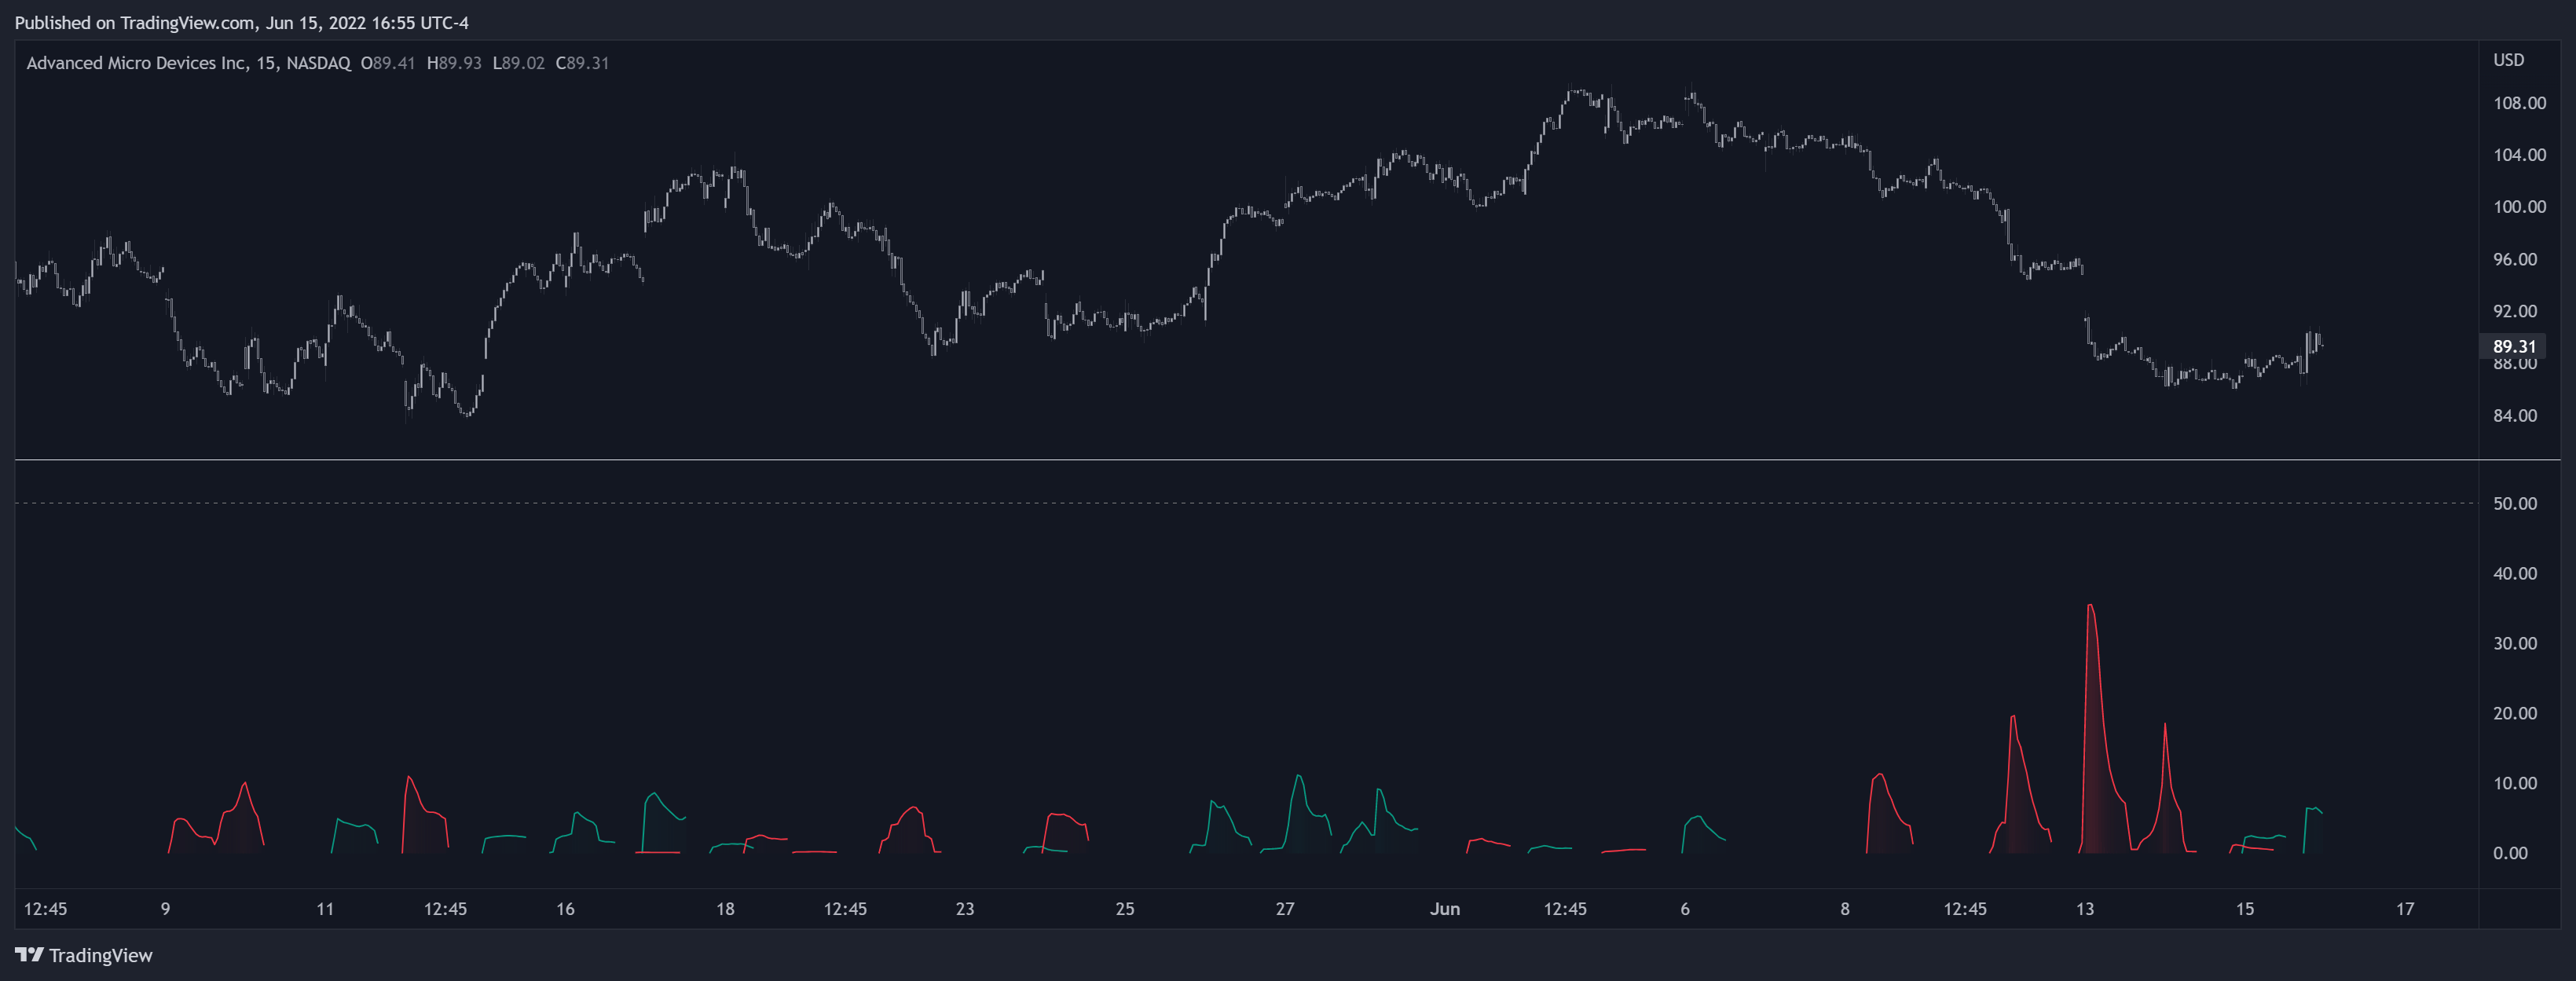Click the dashed 50.00 level line in indicator pane

coord(1246,503)
